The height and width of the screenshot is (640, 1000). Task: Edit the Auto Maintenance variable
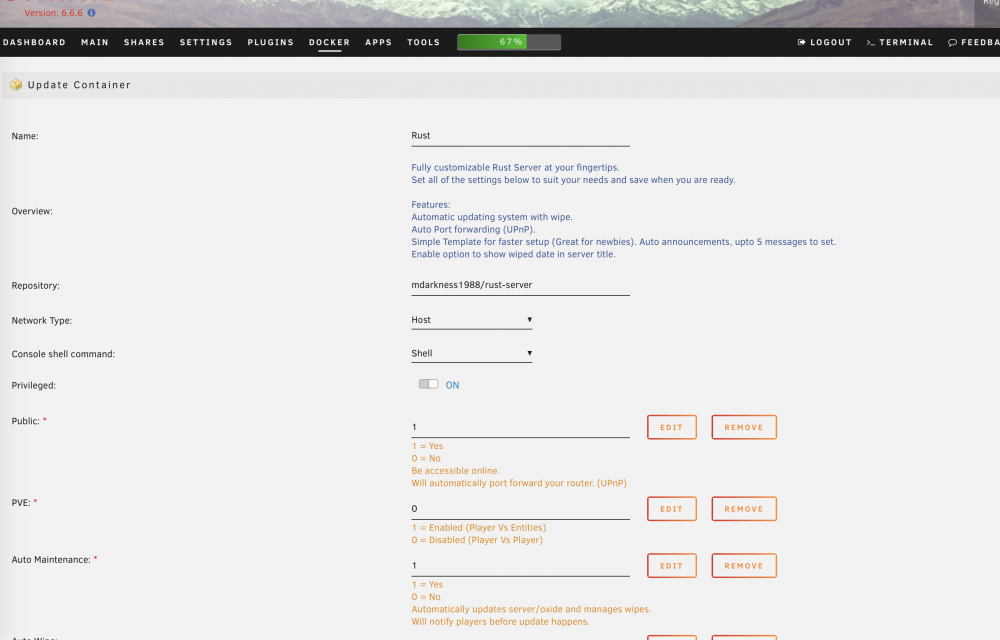pos(672,565)
